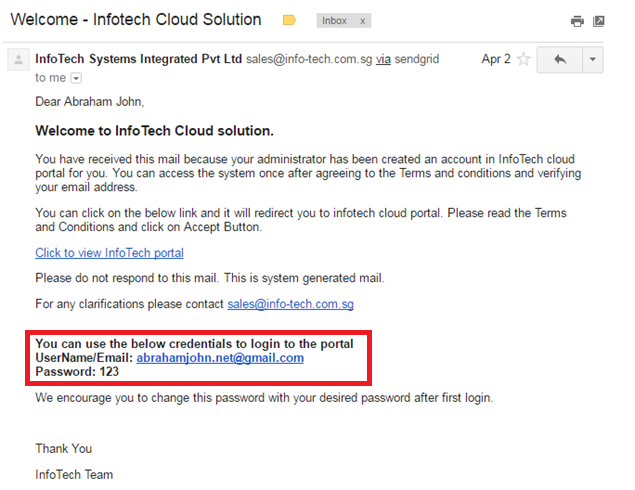
Task: Click the underlined "via" link in the header
Action: [383, 59]
